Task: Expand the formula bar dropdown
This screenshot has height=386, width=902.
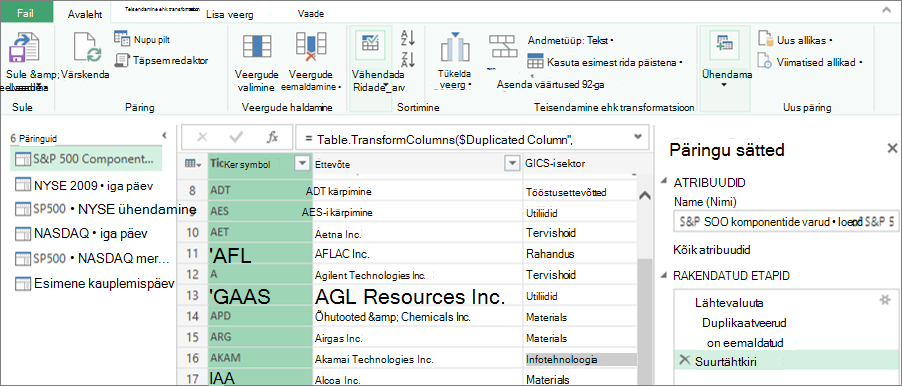Action: (637, 137)
